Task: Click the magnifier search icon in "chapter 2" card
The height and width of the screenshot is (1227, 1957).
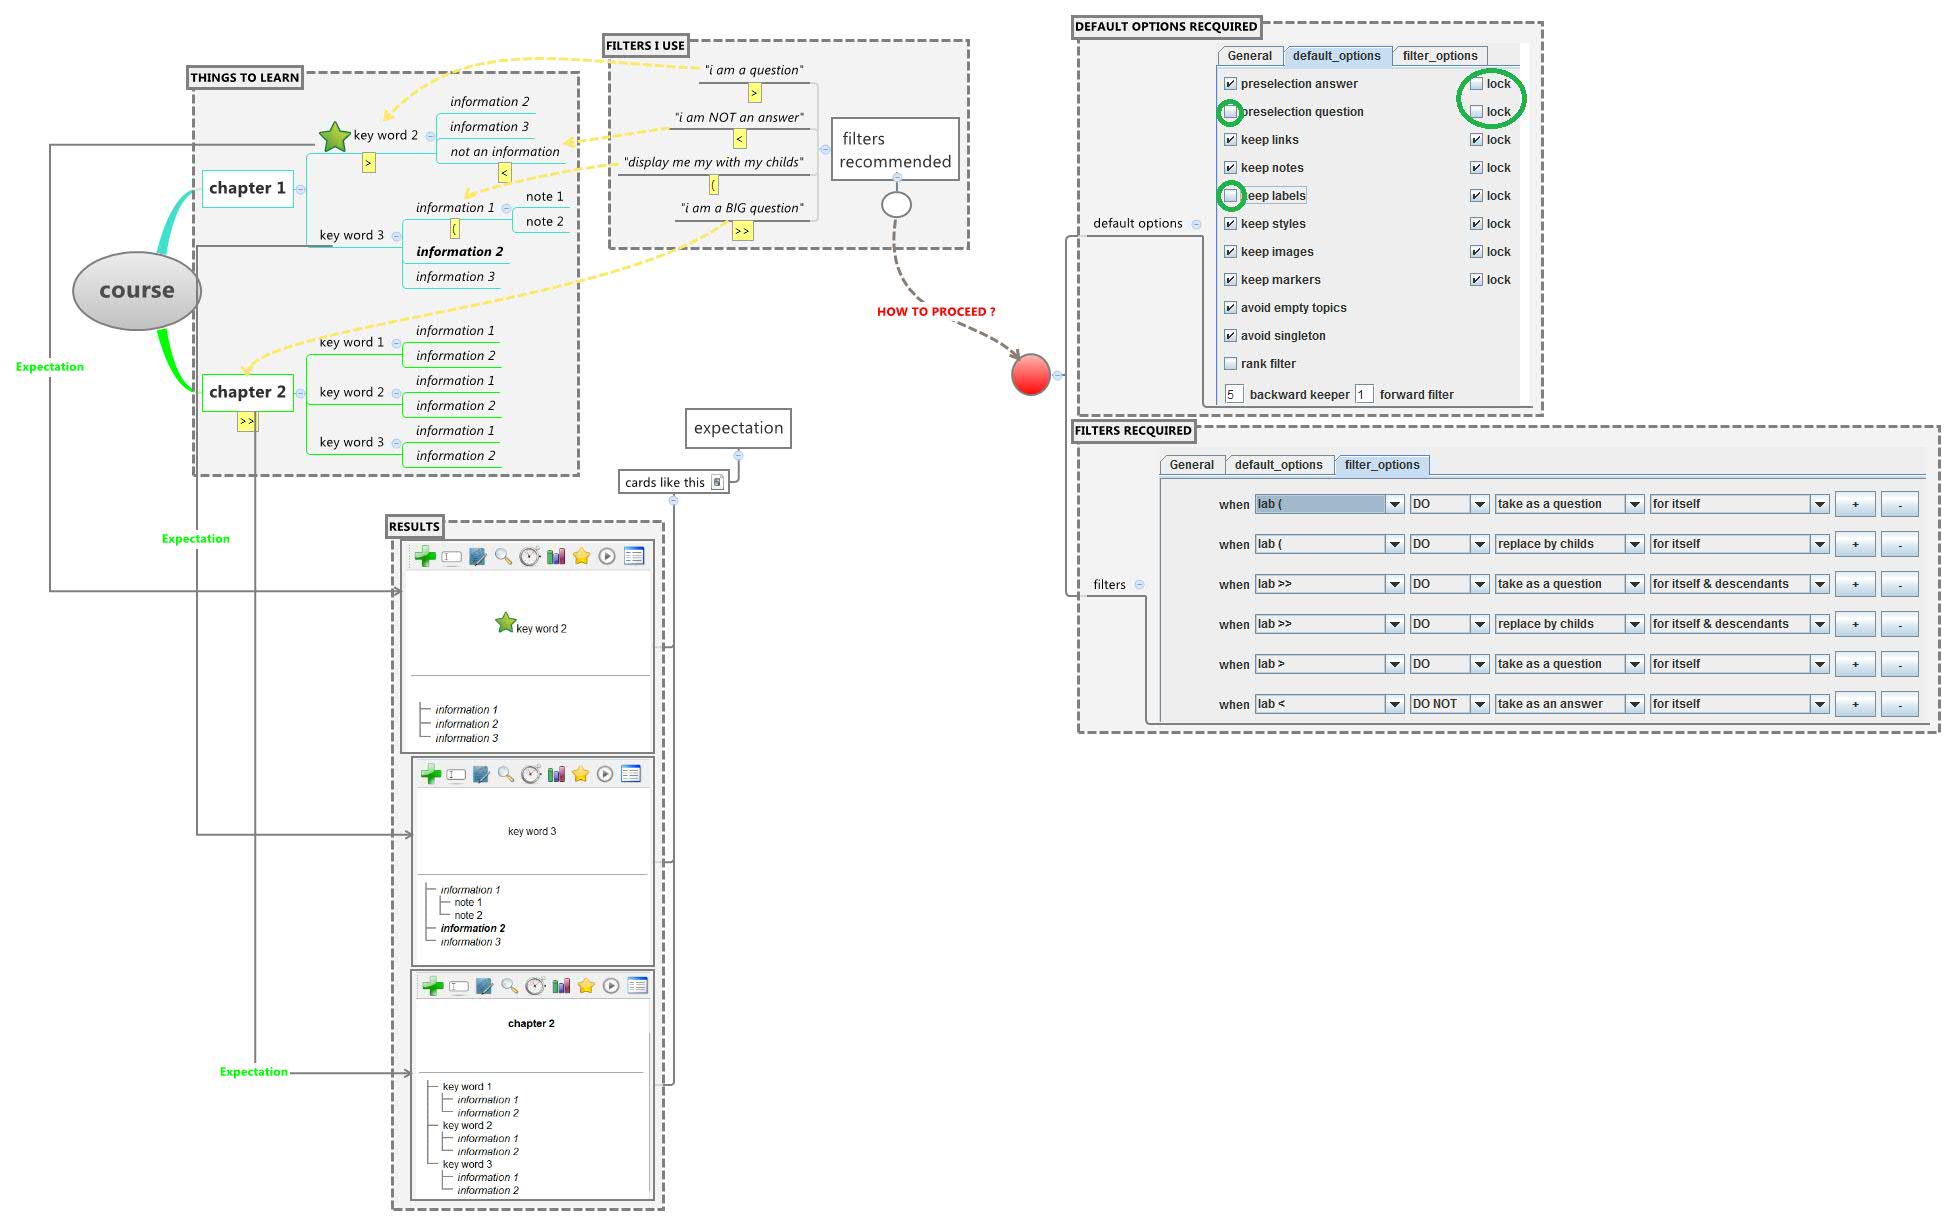Action: tap(510, 986)
